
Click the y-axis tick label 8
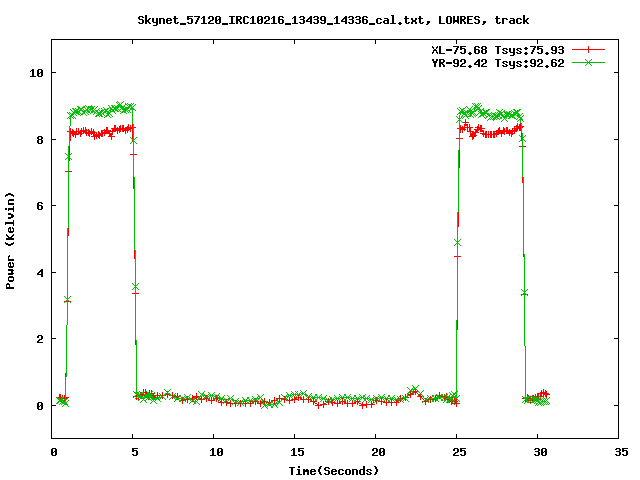40,140
